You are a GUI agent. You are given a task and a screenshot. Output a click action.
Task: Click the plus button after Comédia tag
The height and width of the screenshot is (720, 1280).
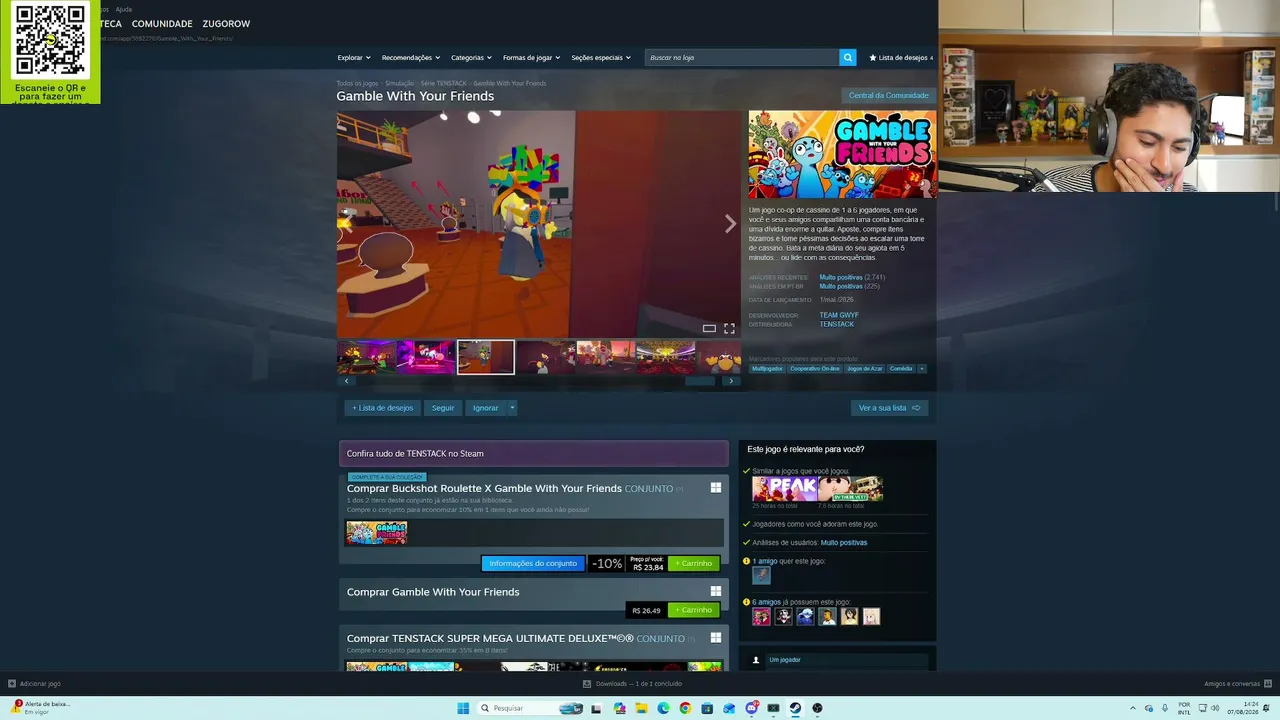pyautogui.click(x=921, y=369)
